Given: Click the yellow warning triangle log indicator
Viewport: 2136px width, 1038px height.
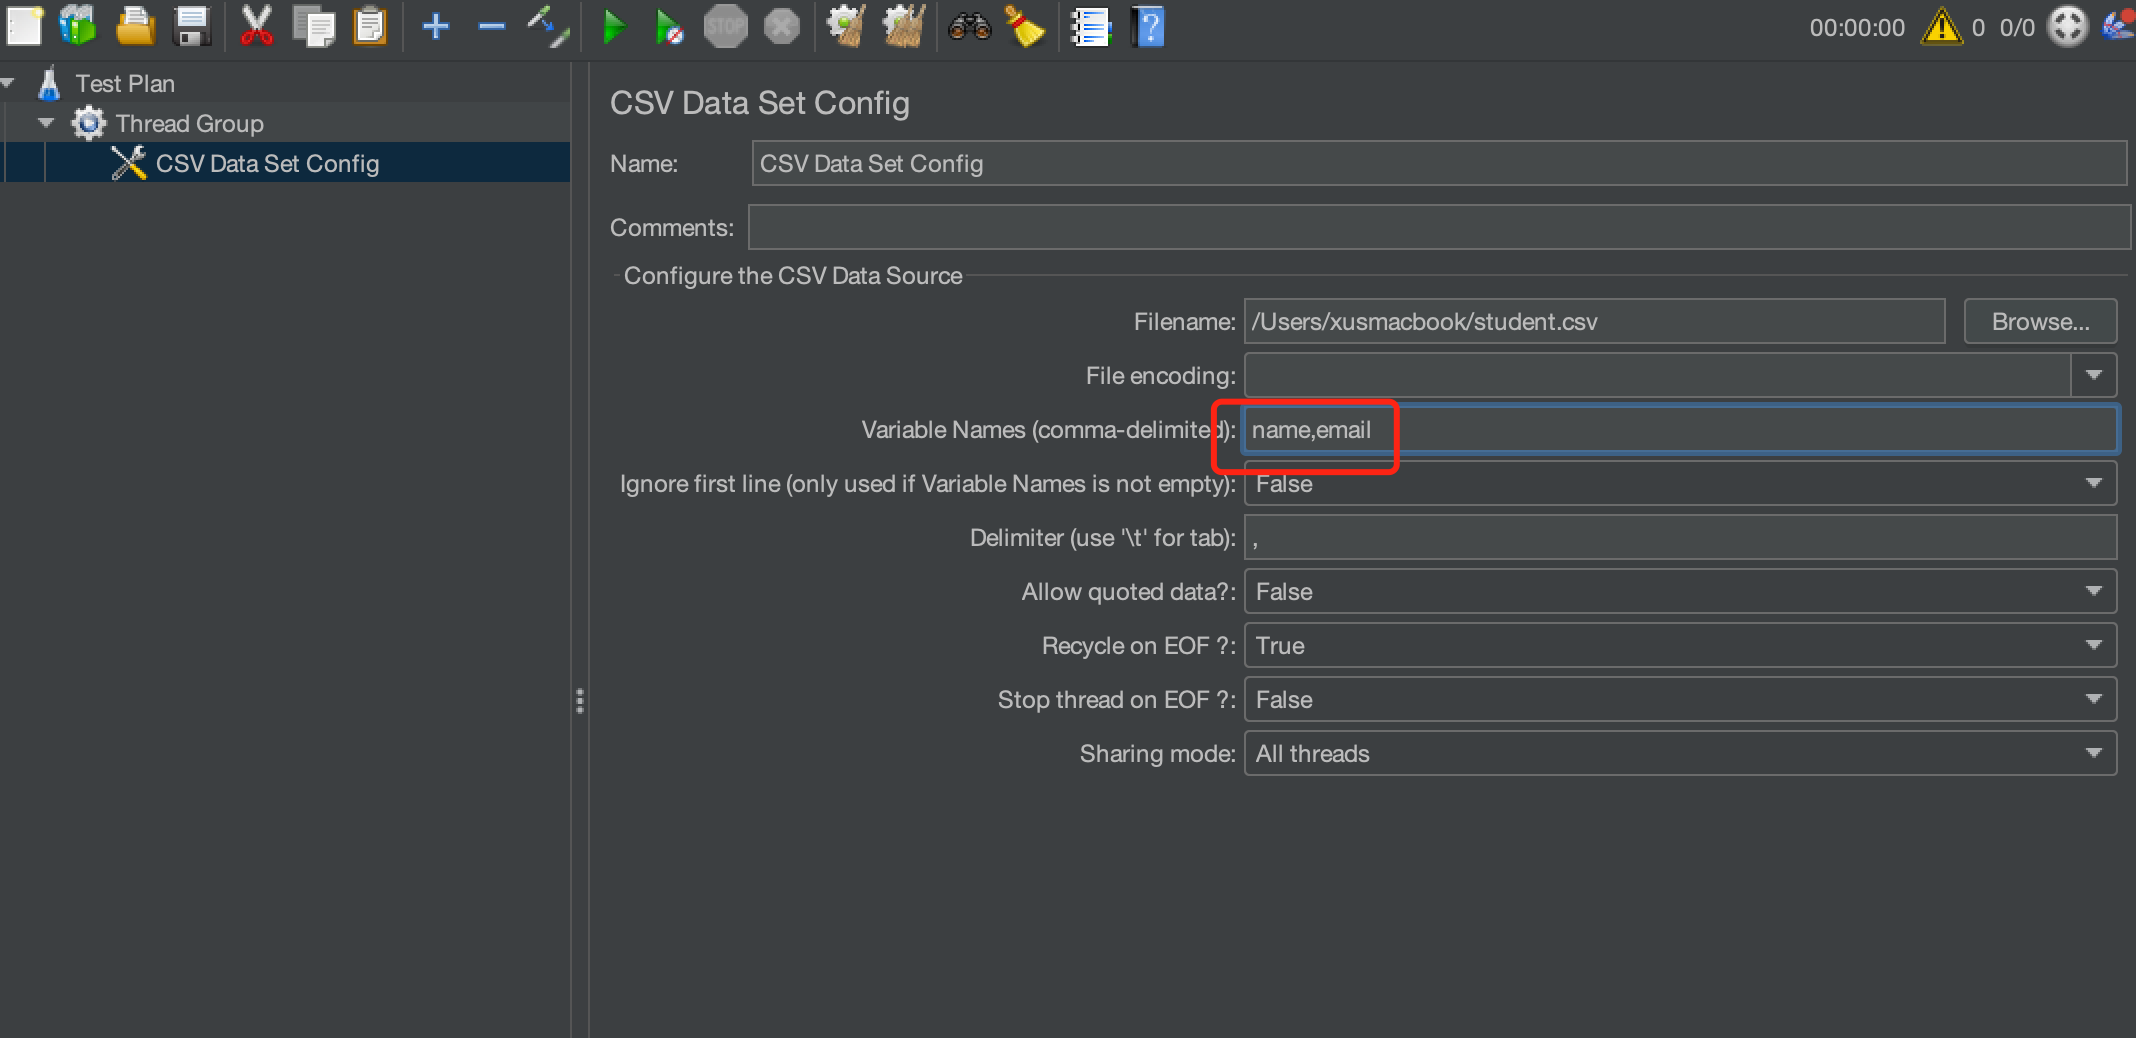Looking at the screenshot, I should coord(1941,27).
